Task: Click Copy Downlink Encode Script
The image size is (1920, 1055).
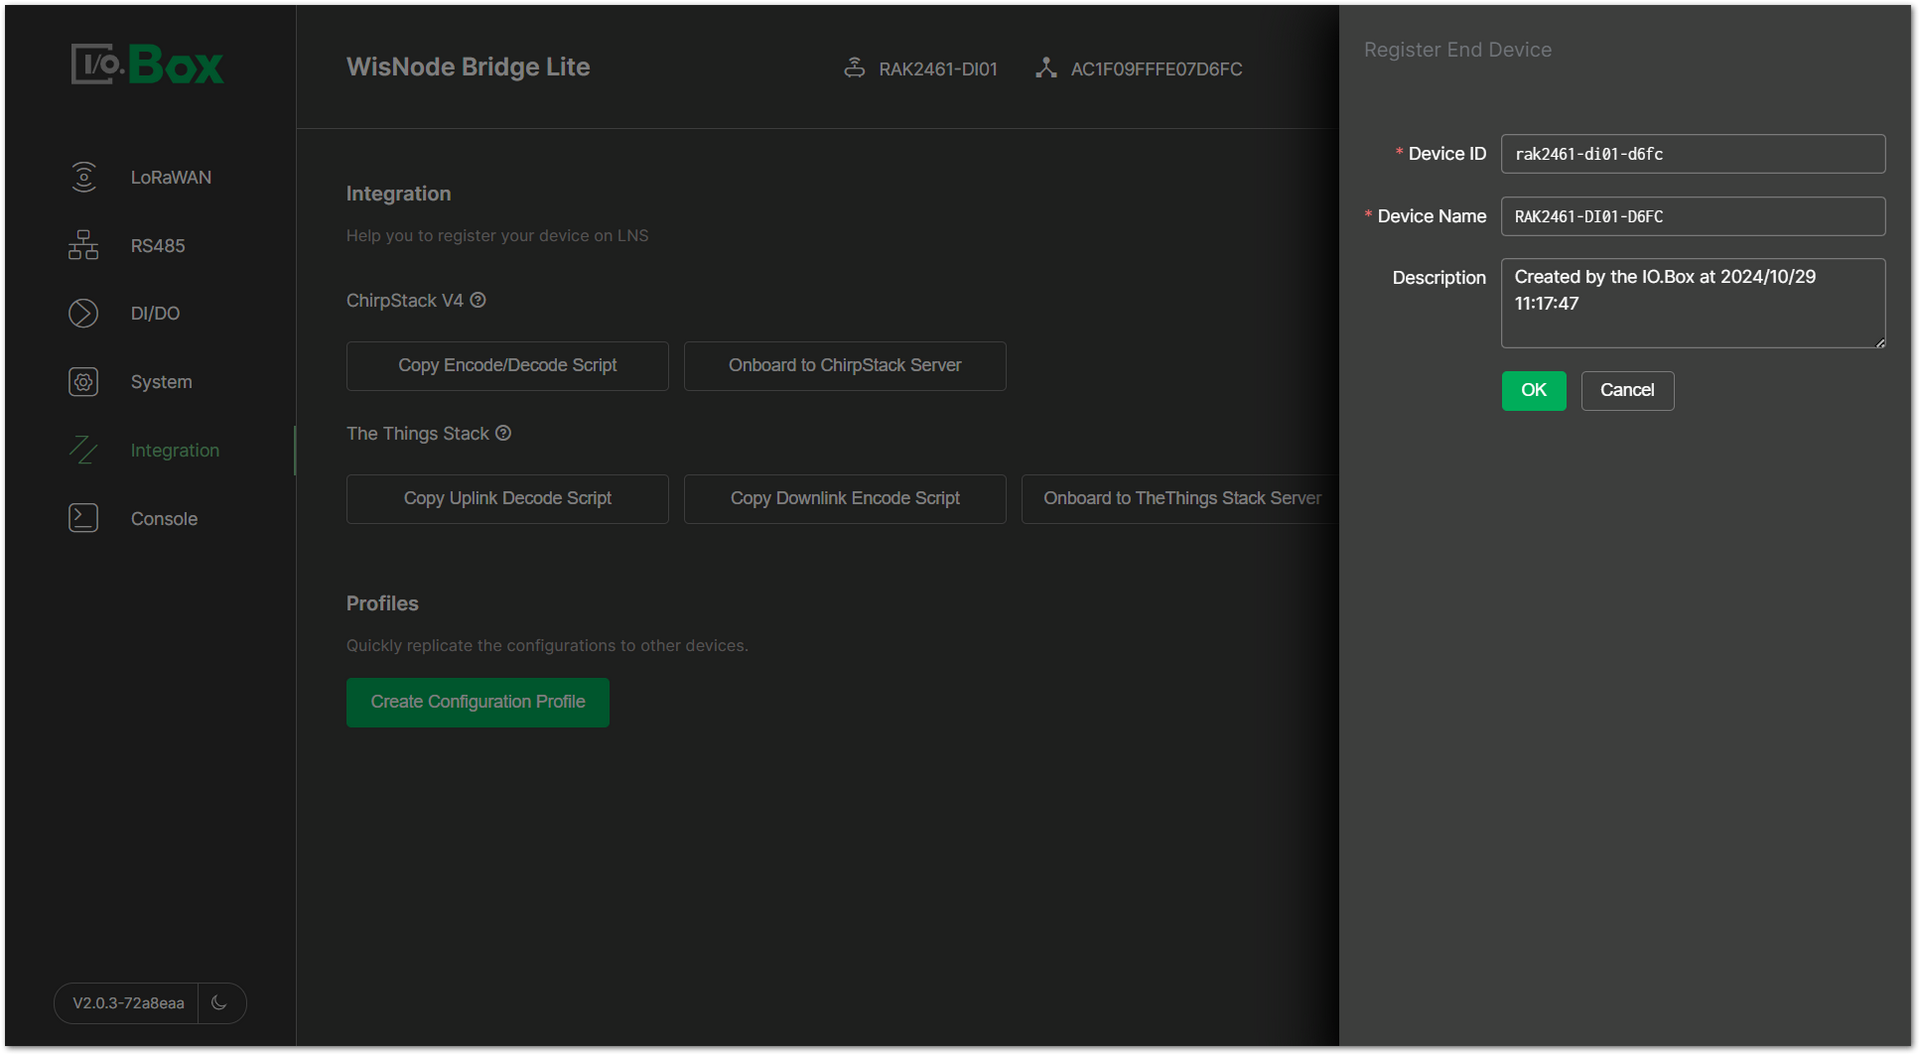Action: 845,499
